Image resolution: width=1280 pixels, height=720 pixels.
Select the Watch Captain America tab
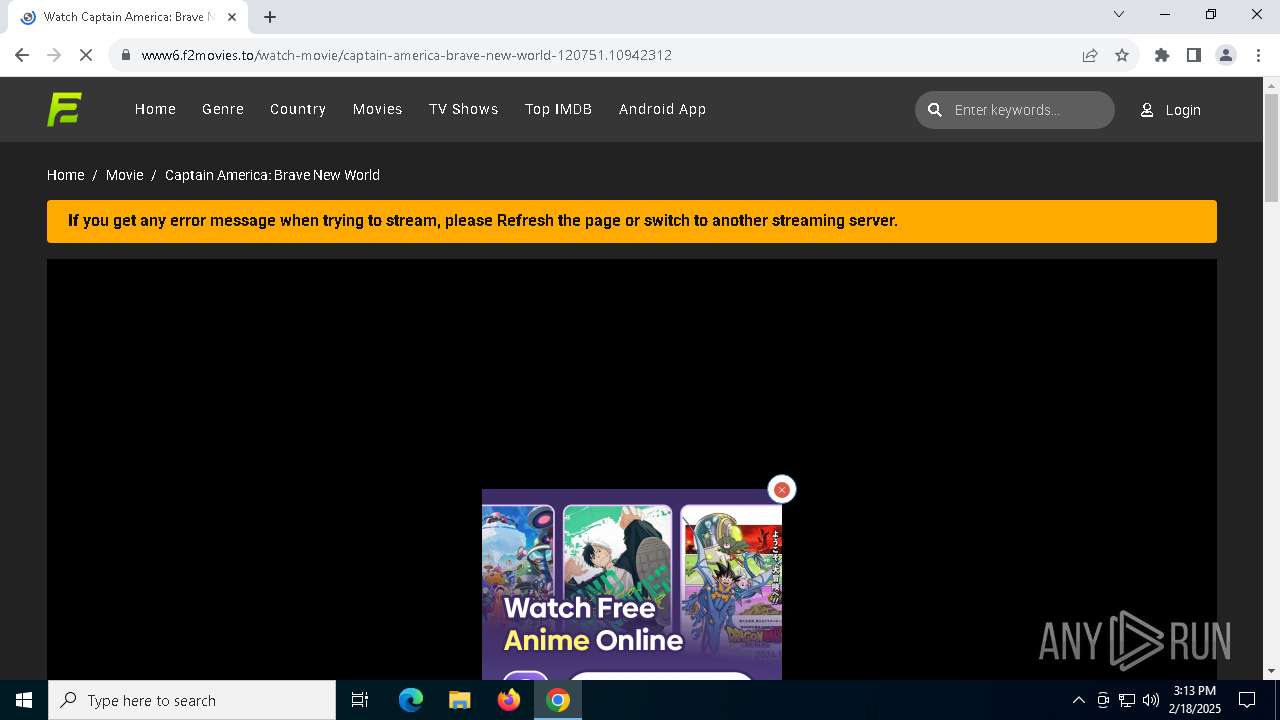[x=128, y=17]
